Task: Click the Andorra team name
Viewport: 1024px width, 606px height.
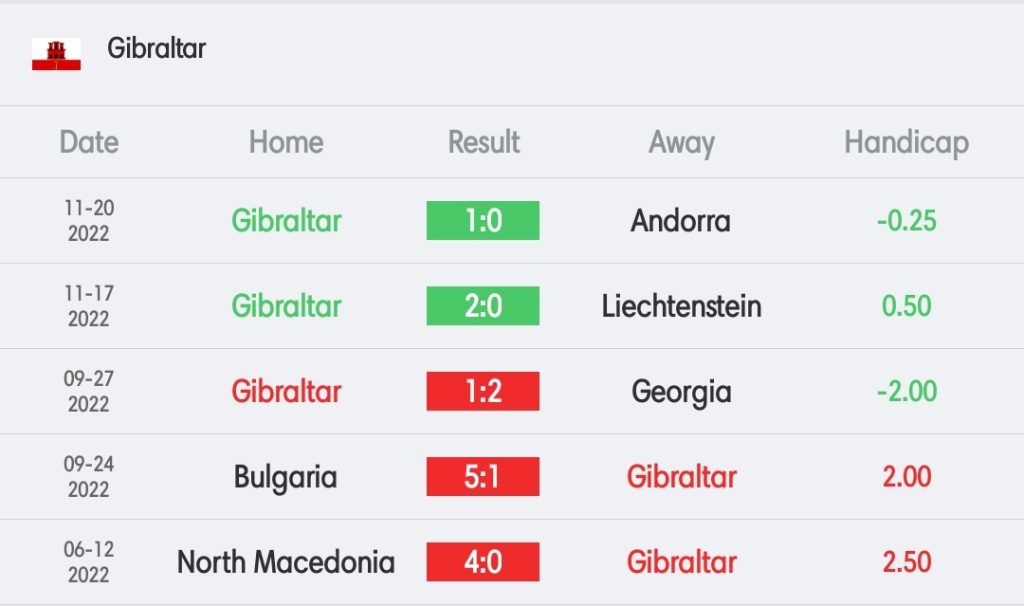Action: click(x=680, y=221)
